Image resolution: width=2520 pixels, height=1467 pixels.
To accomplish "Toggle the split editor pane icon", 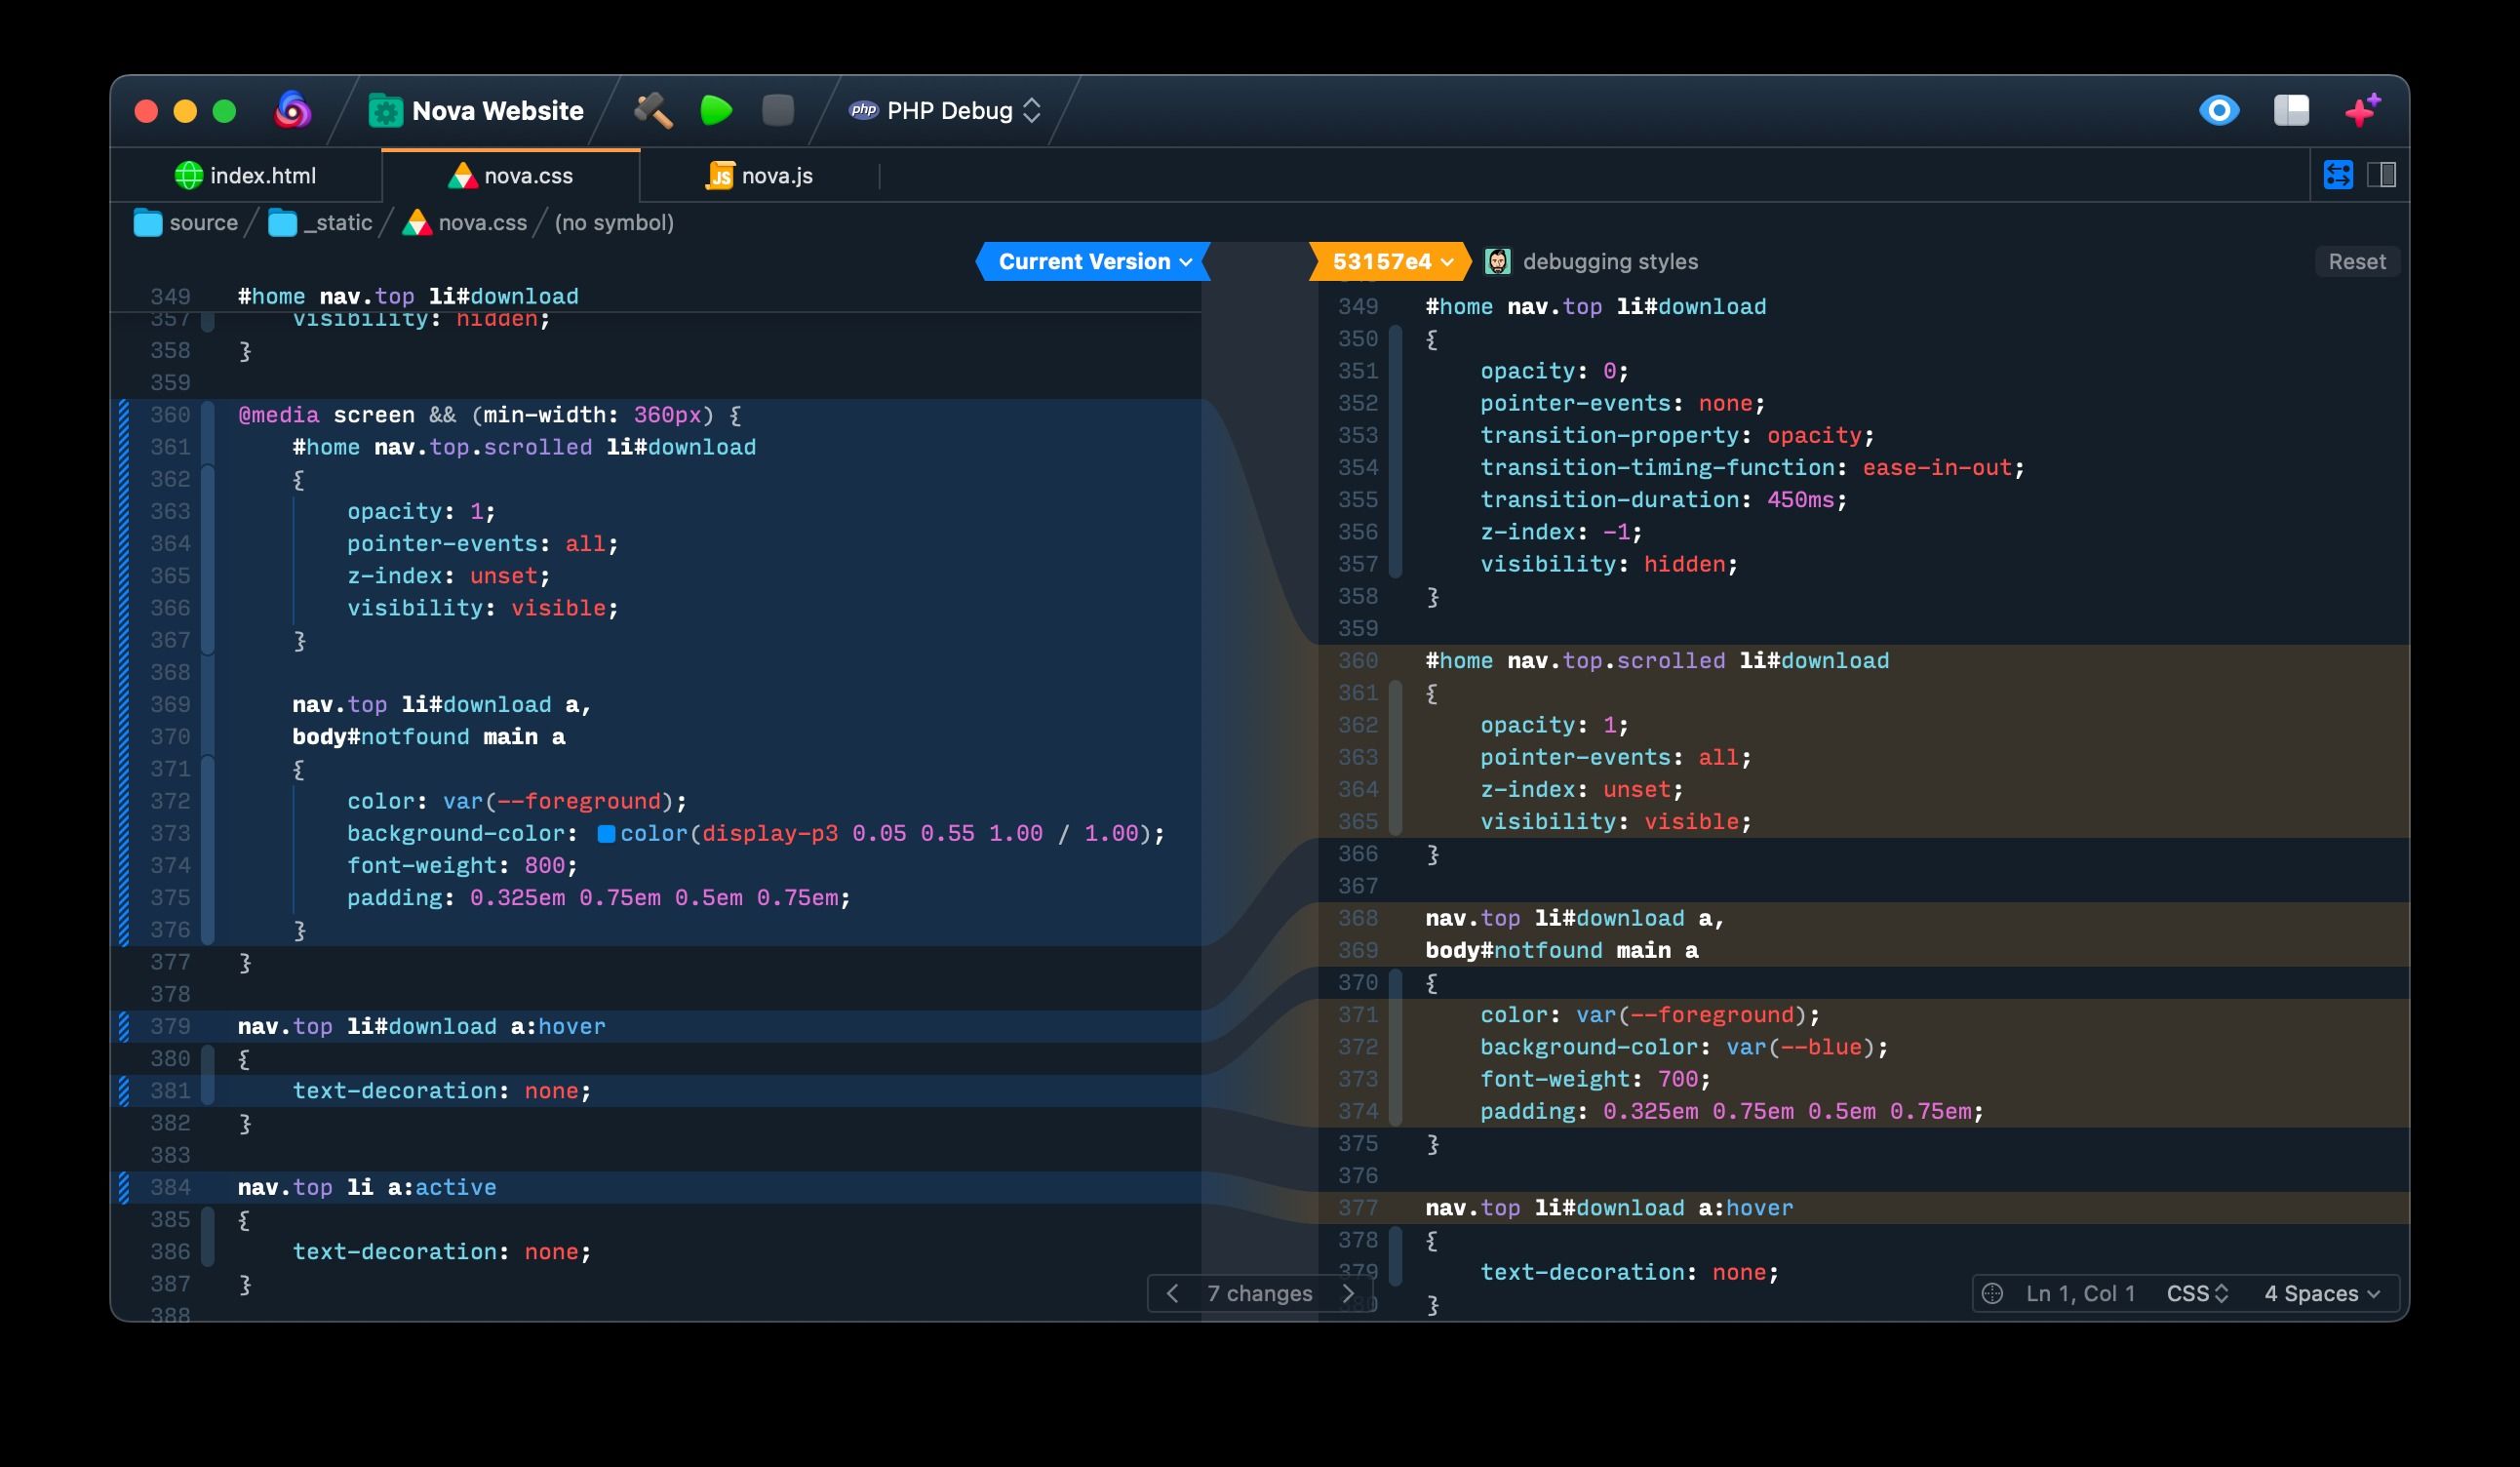I will [2382, 175].
